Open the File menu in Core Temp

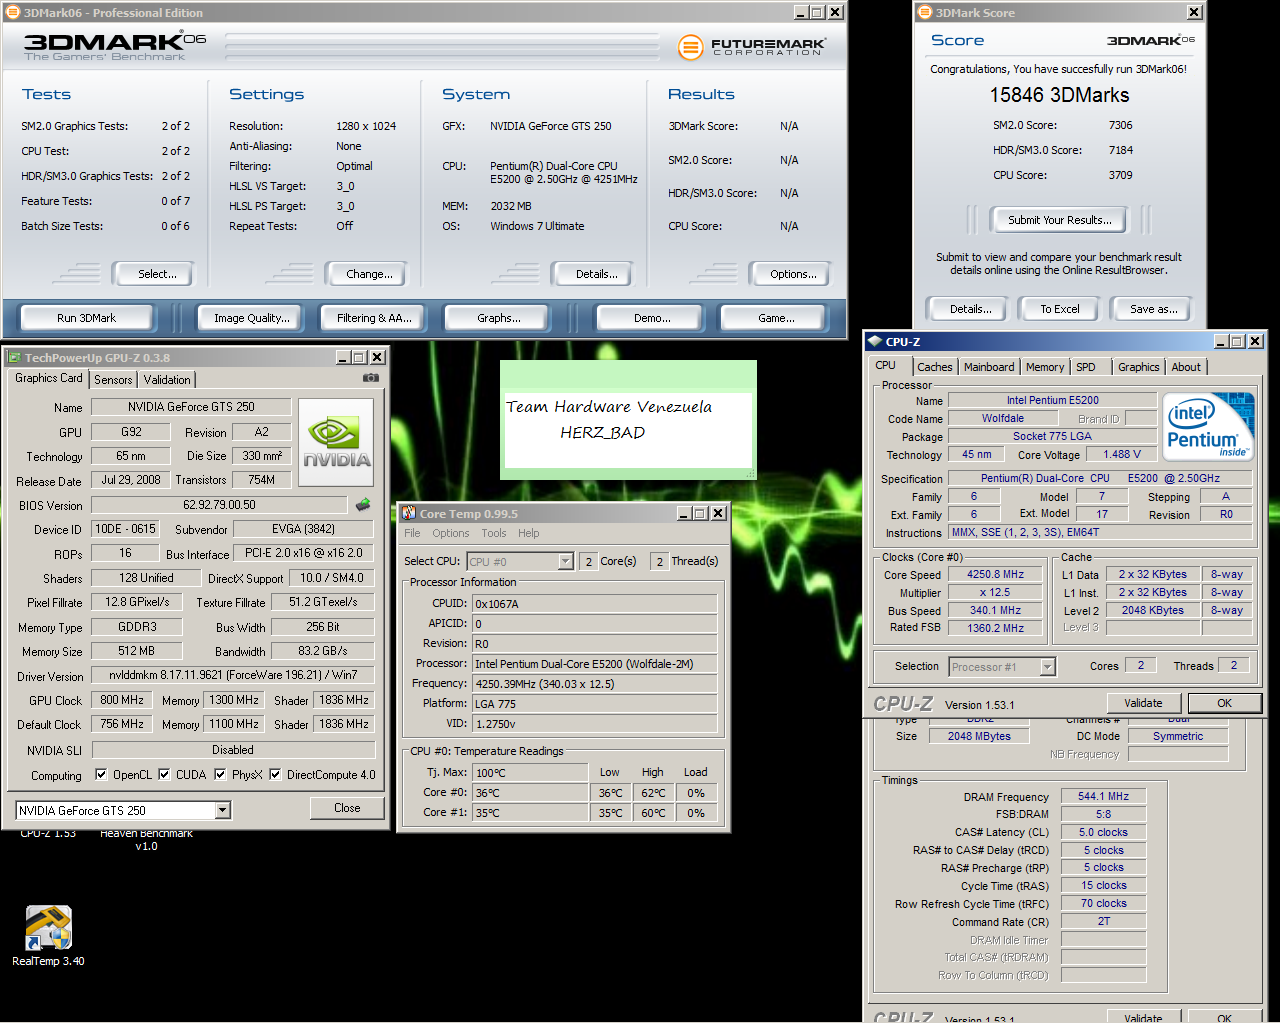tap(412, 533)
